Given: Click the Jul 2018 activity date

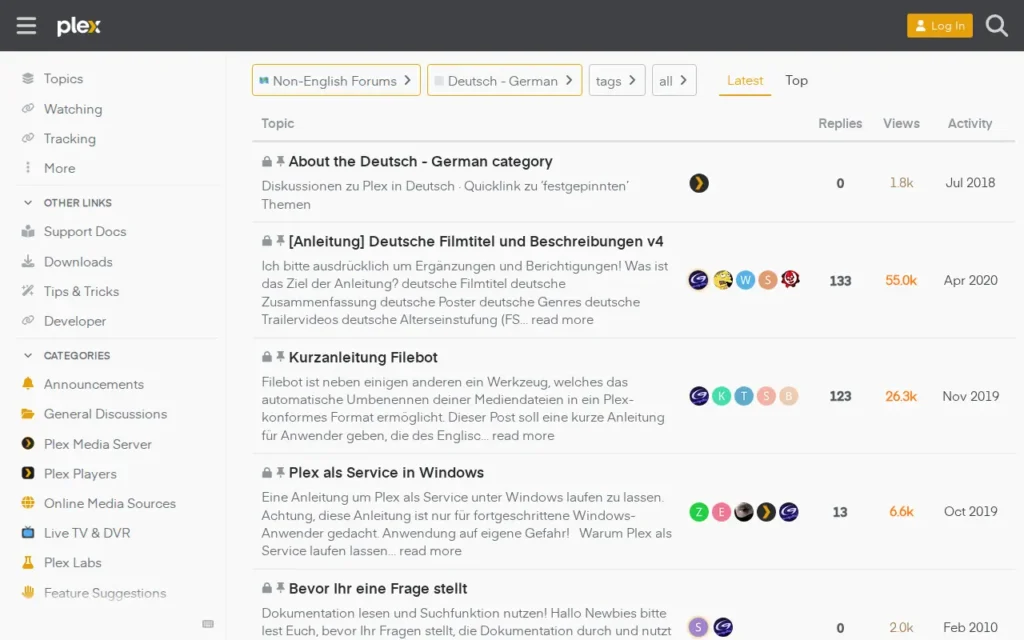Looking at the screenshot, I should click(970, 183).
